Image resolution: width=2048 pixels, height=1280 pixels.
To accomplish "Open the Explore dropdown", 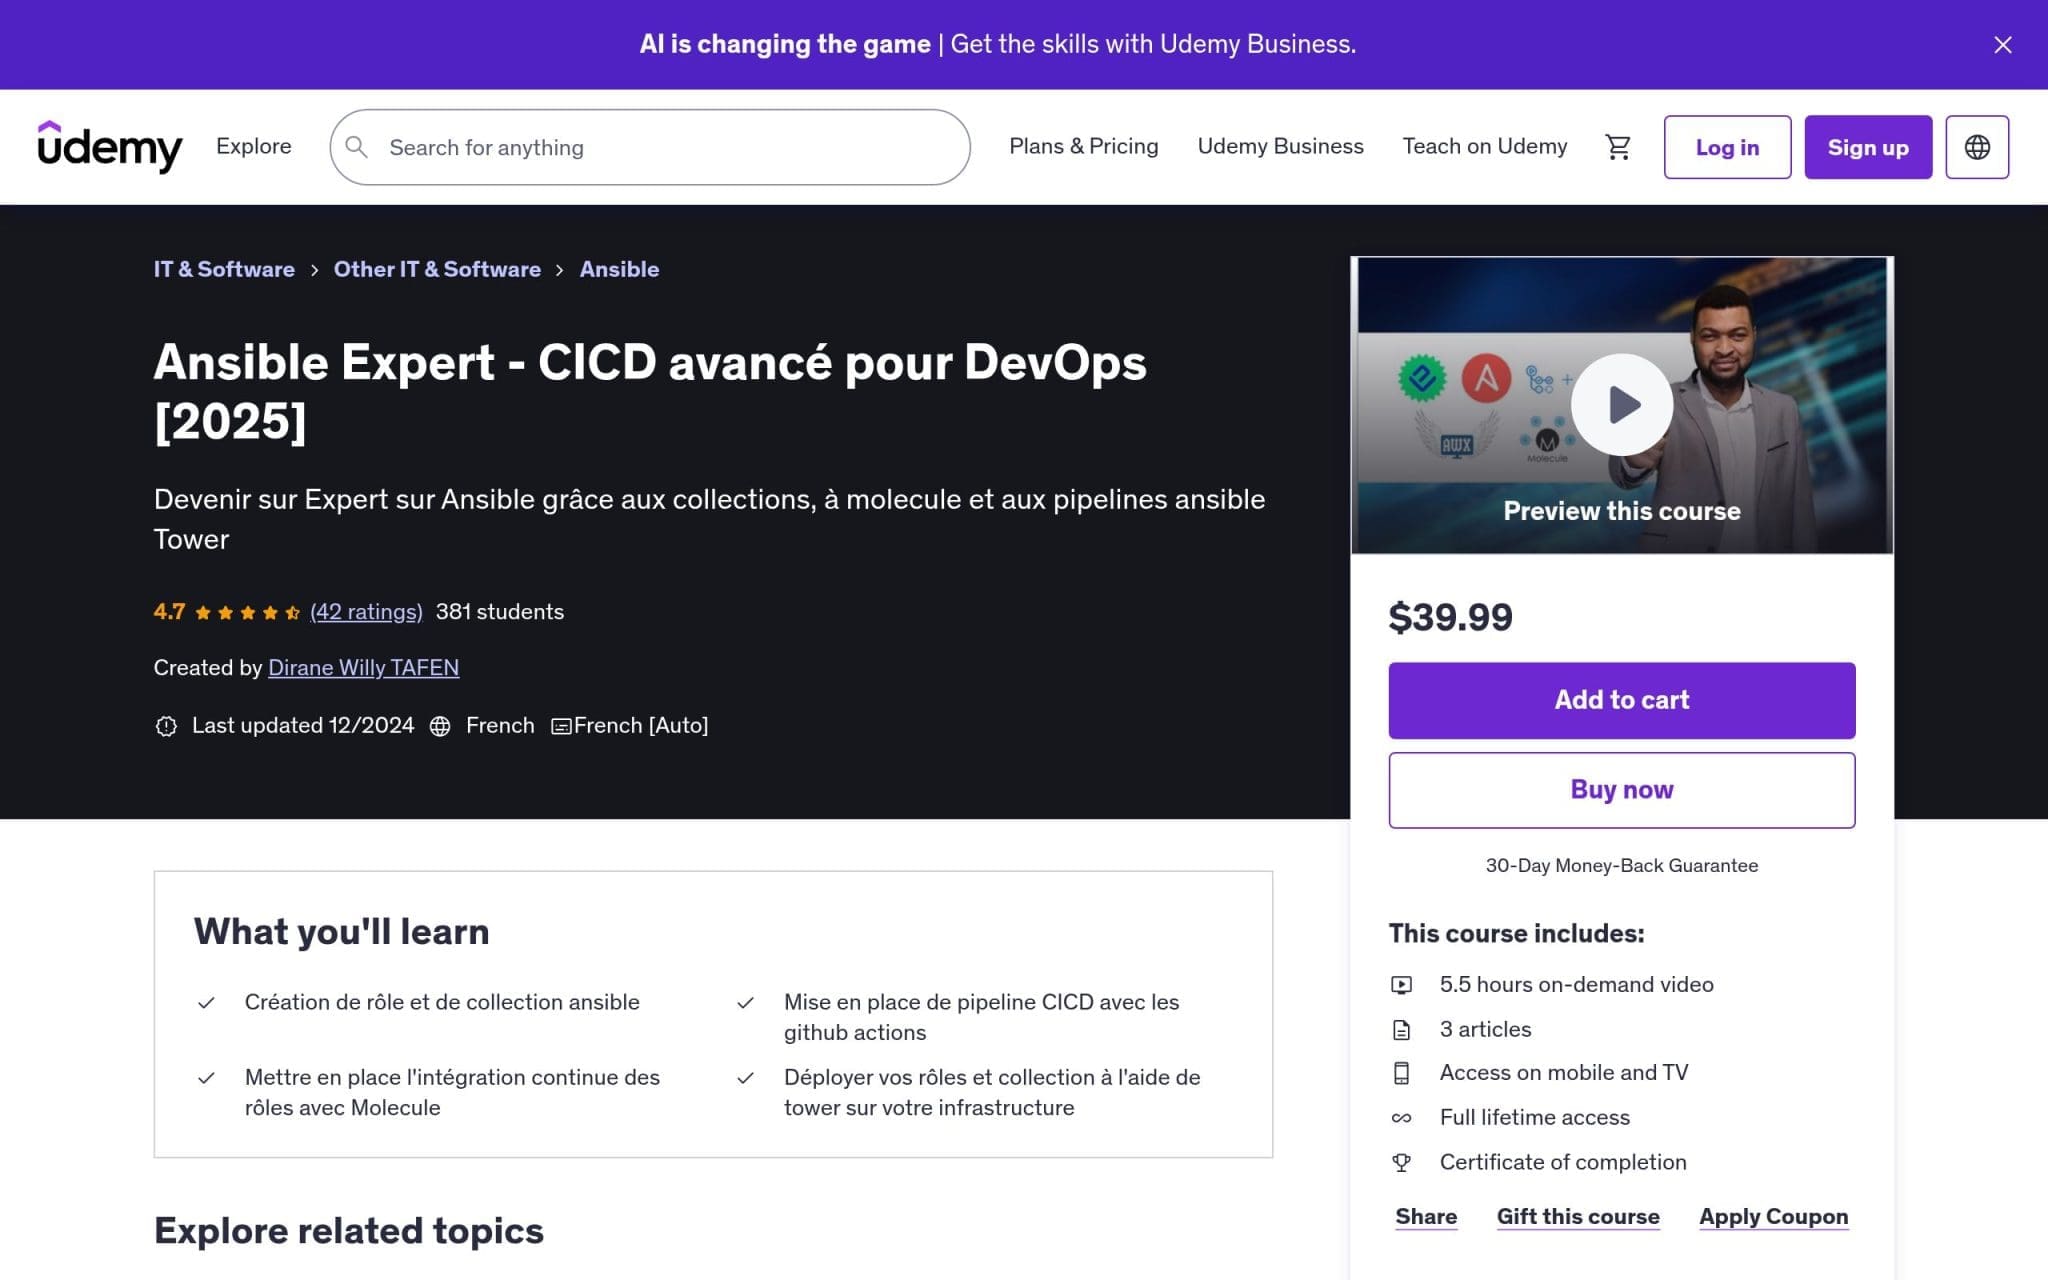I will [x=253, y=146].
